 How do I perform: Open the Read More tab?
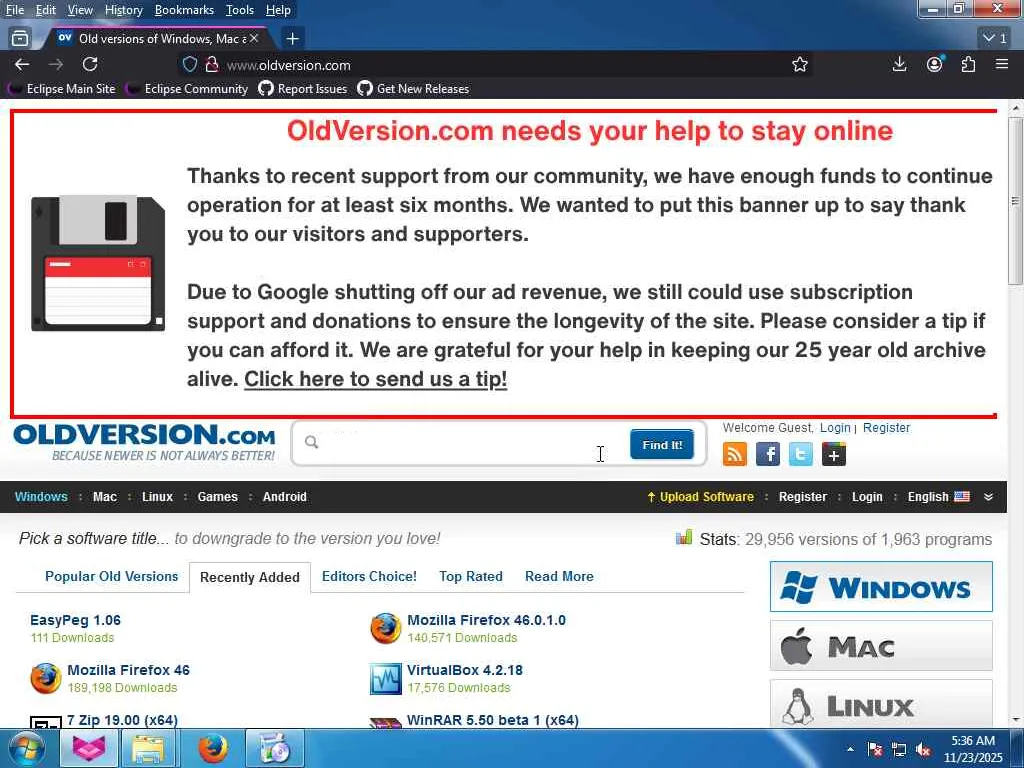(559, 577)
